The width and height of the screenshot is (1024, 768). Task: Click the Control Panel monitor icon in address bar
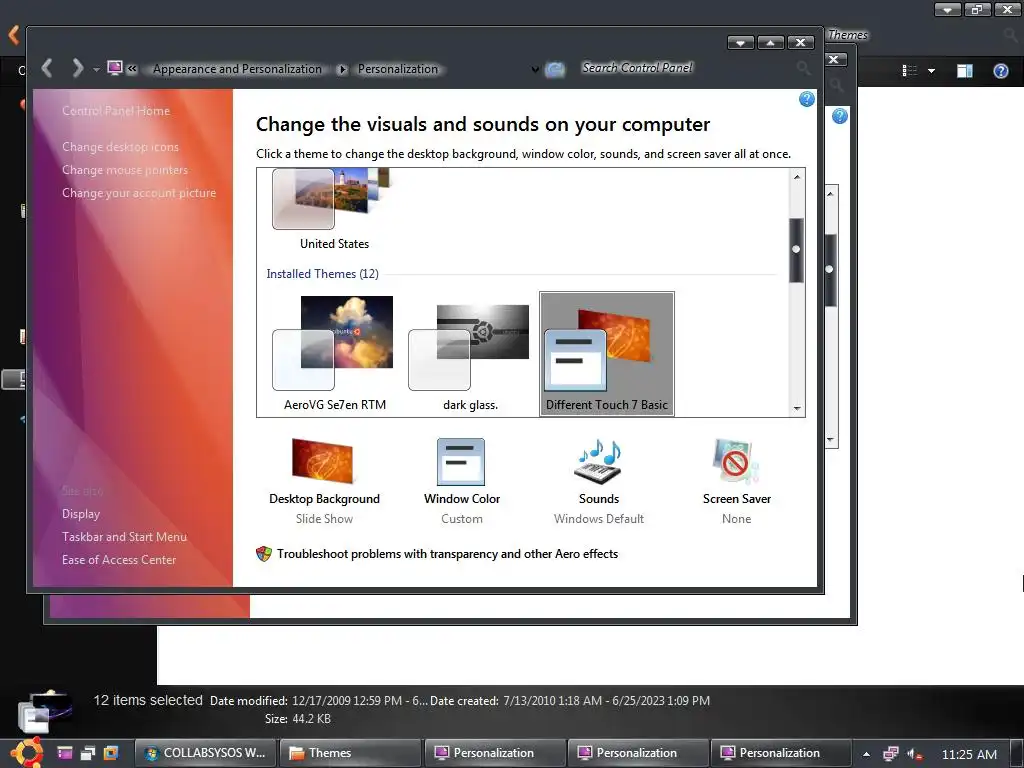coord(115,68)
